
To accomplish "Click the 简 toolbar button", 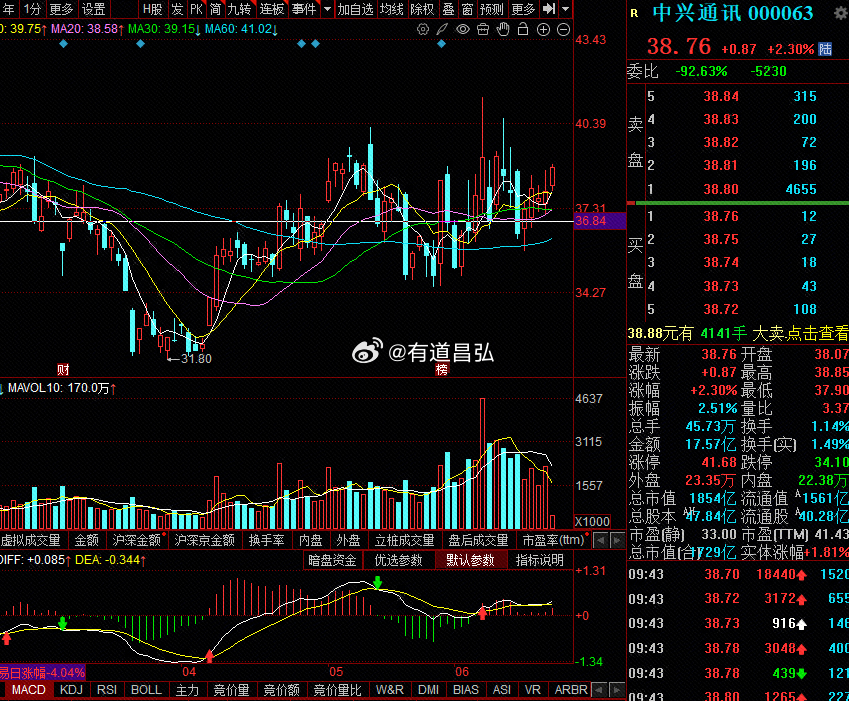I will tap(215, 9).
